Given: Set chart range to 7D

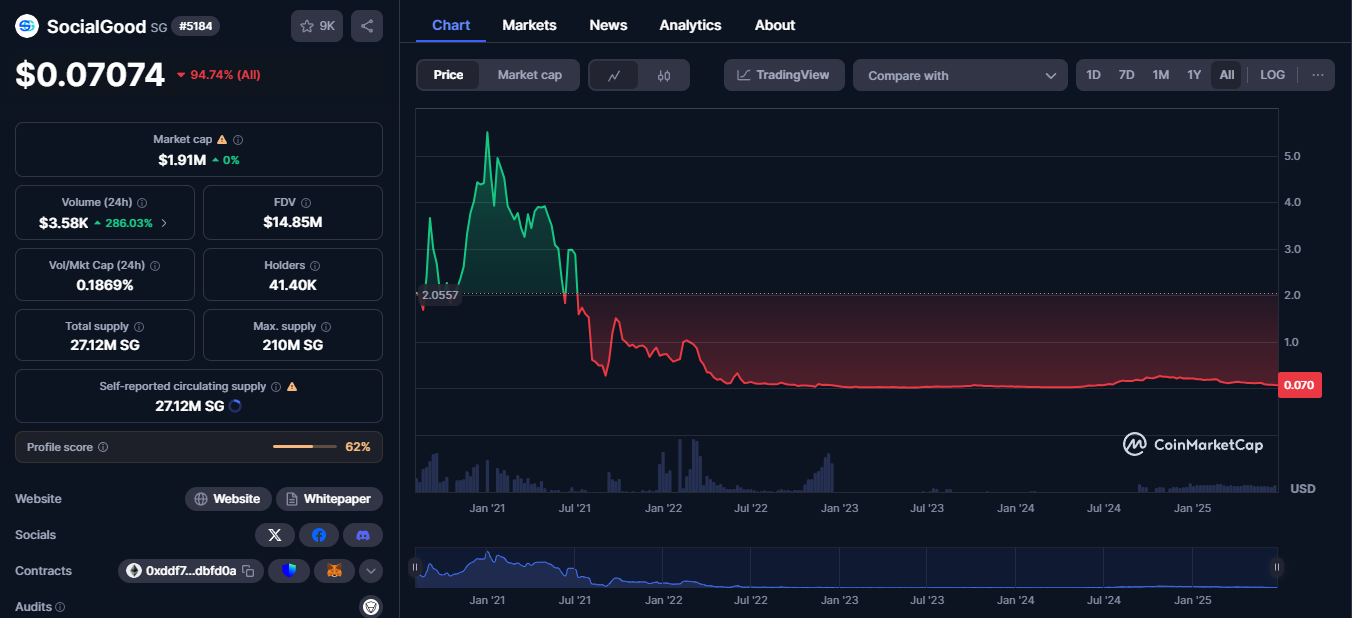Looking at the screenshot, I should pos(1126,75).
